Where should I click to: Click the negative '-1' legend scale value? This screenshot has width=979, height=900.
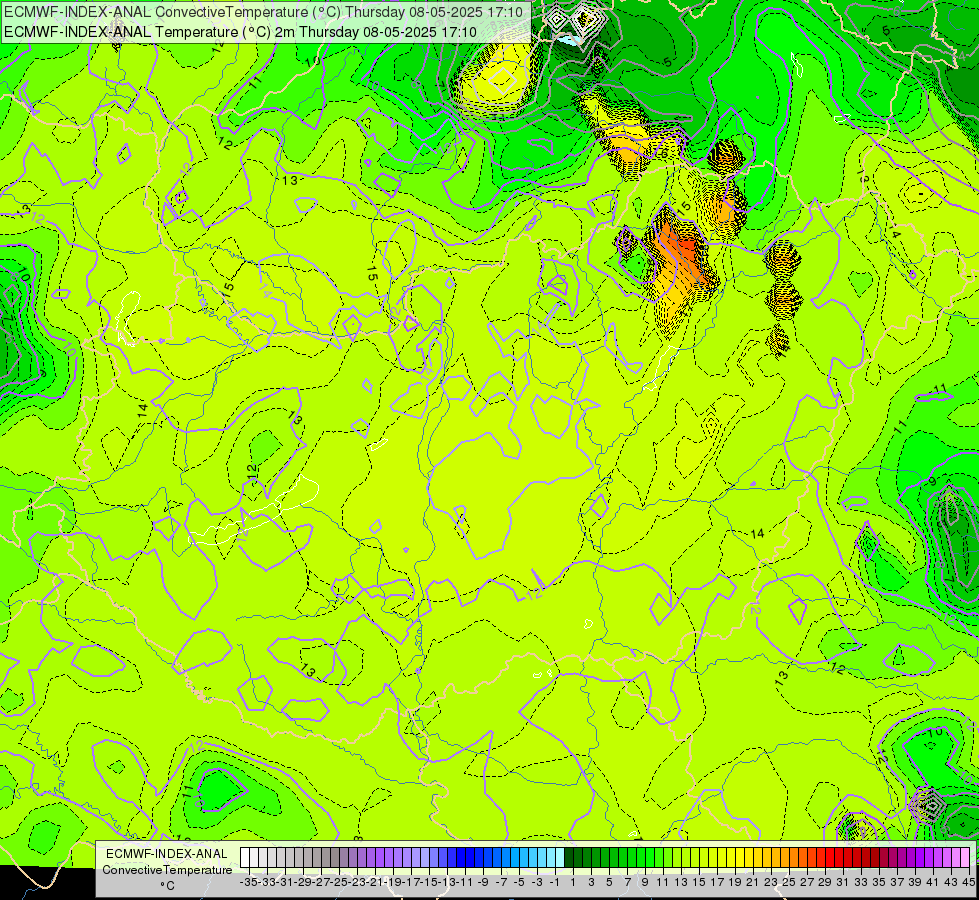(x=555, y=883)
